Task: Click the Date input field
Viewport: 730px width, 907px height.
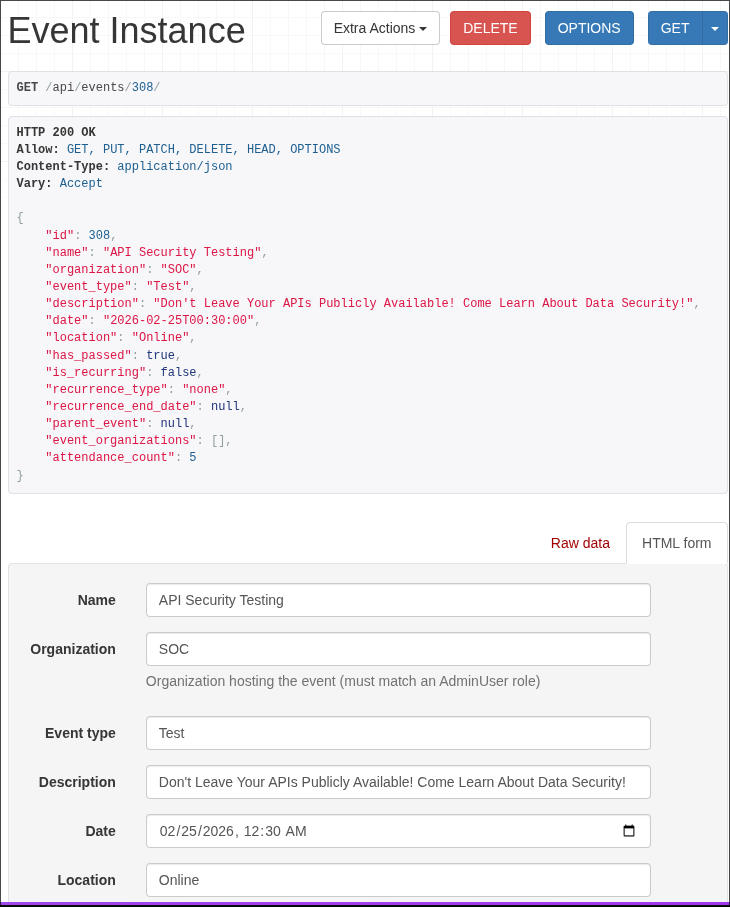Action: coord(398,831)
